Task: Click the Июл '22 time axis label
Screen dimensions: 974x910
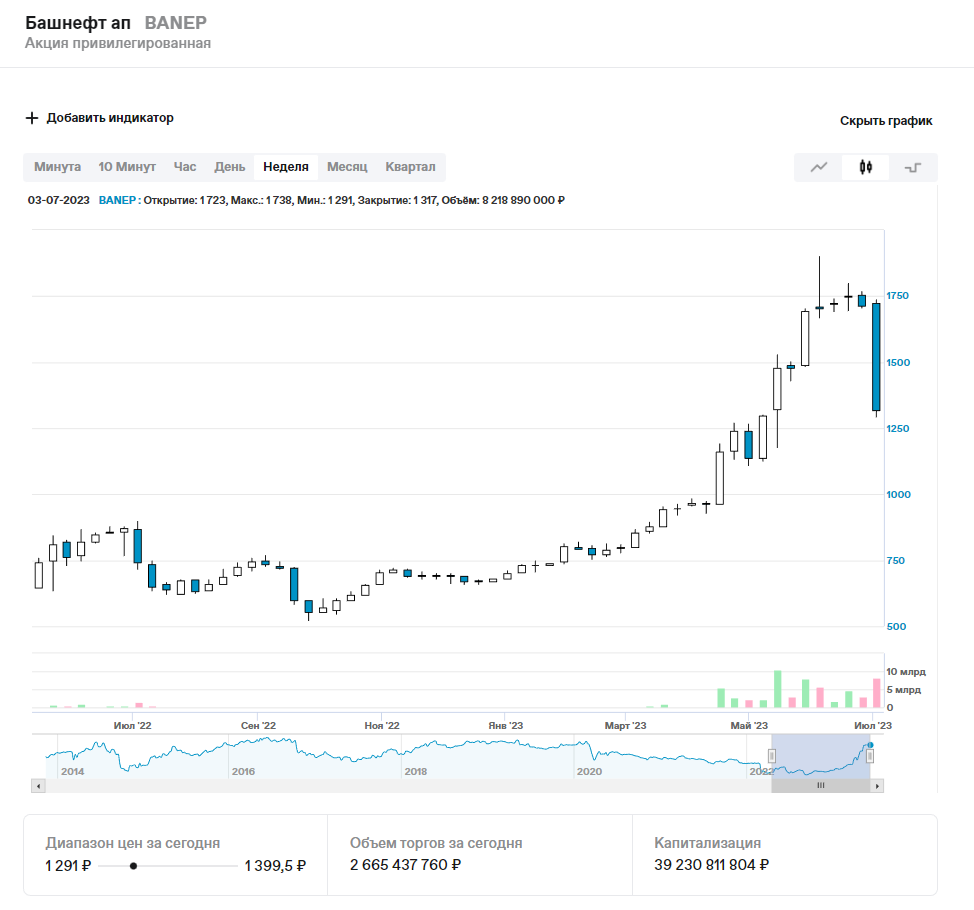Action: [x=132, y=726]
